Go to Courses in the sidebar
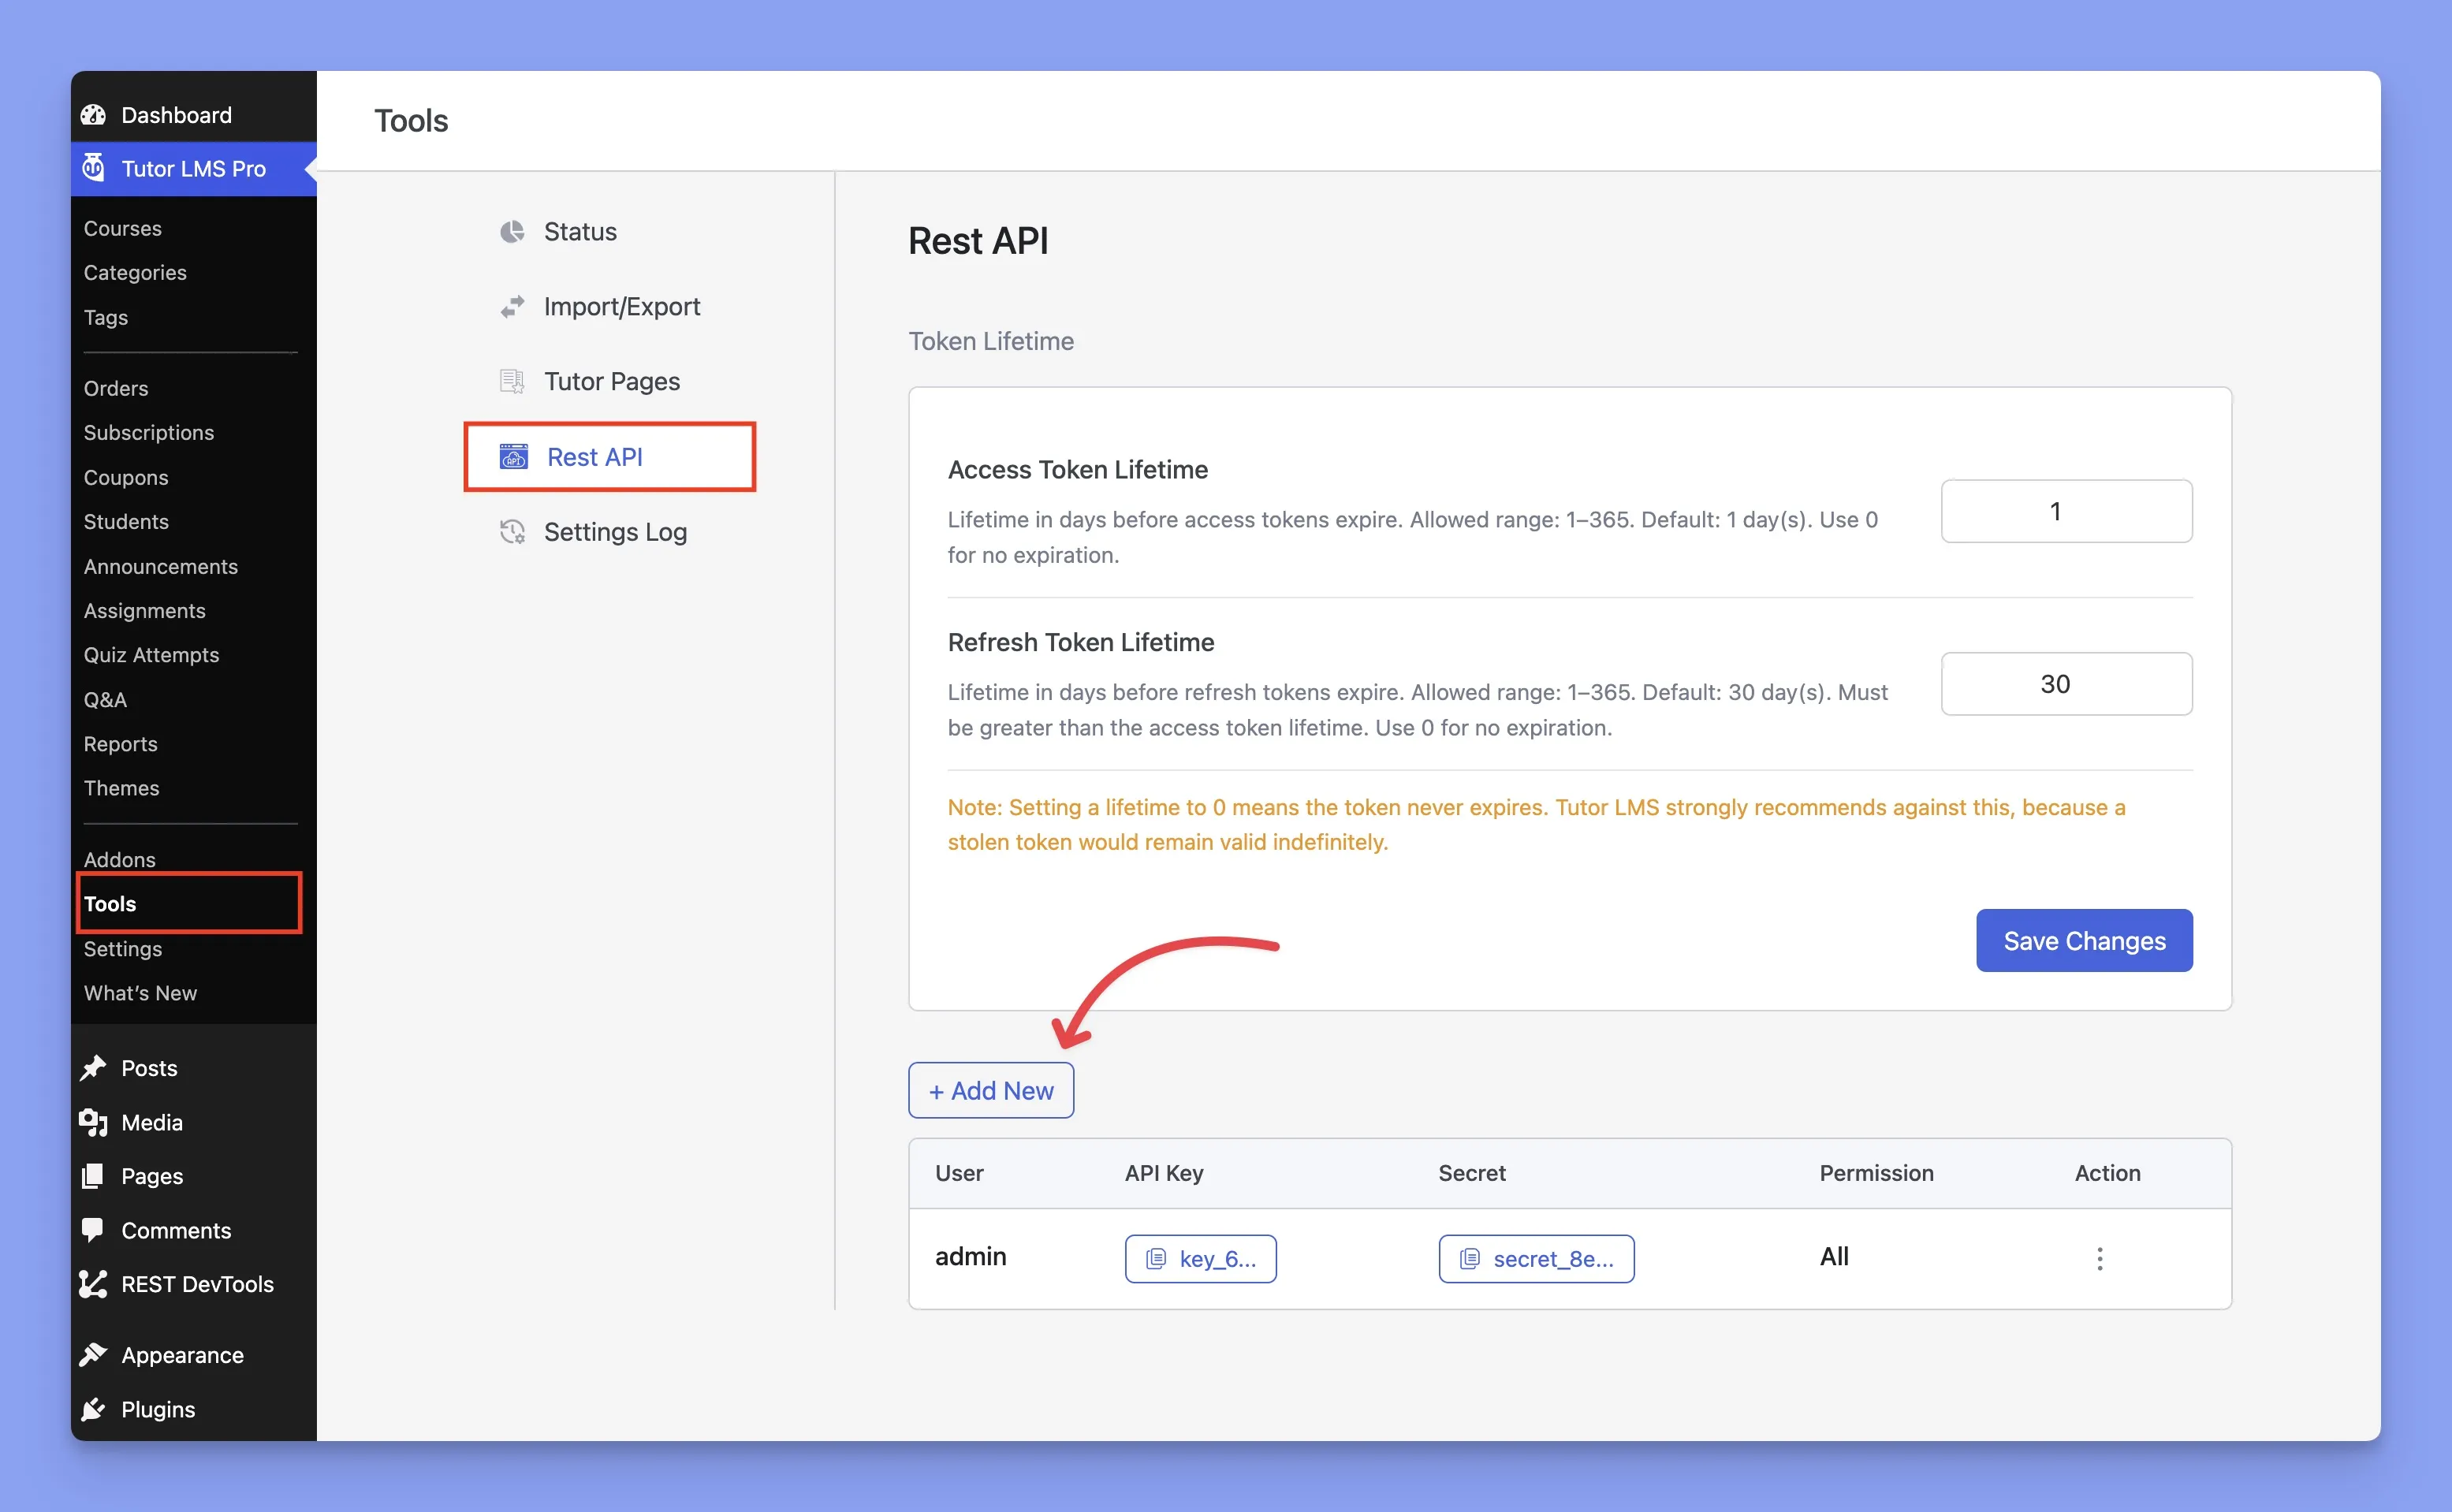The height and width of the screenshot is (1512, 2452). (123, 228)
